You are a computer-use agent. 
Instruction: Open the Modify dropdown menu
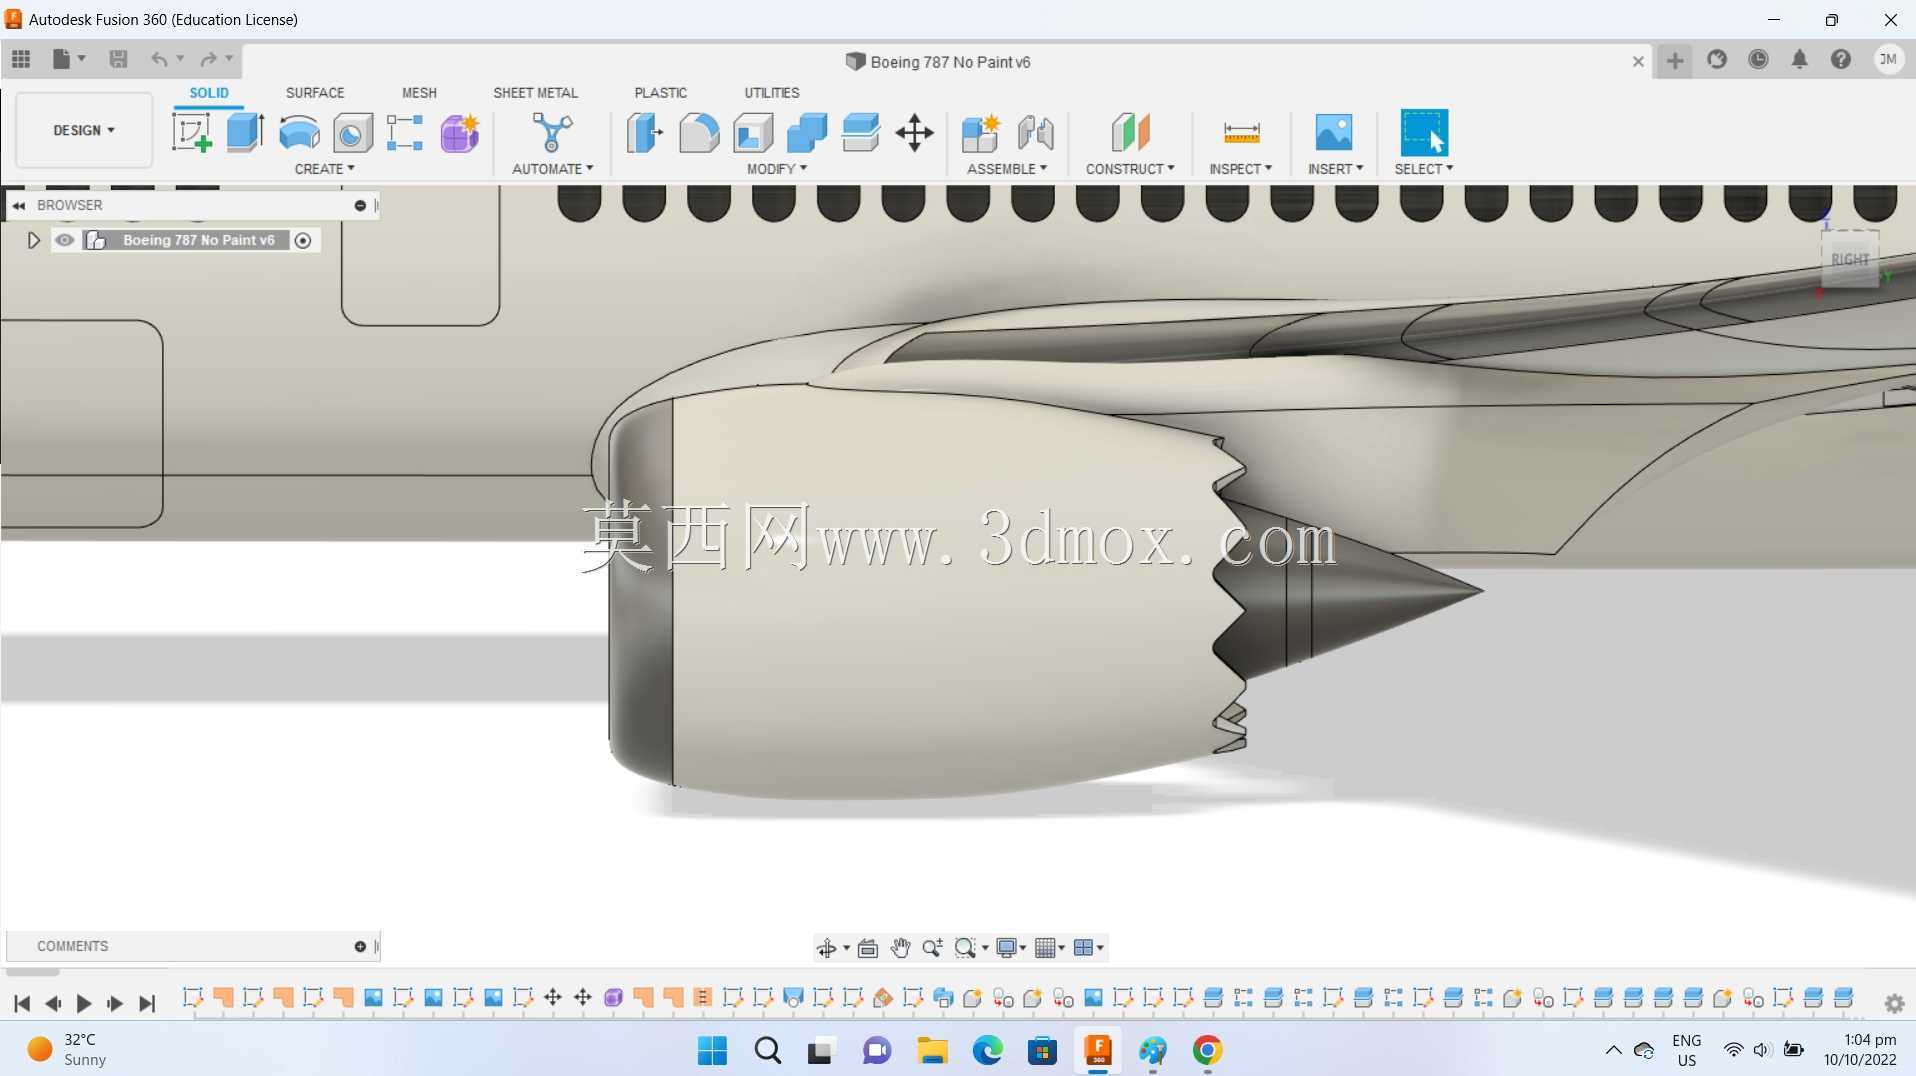coord(777,169)
